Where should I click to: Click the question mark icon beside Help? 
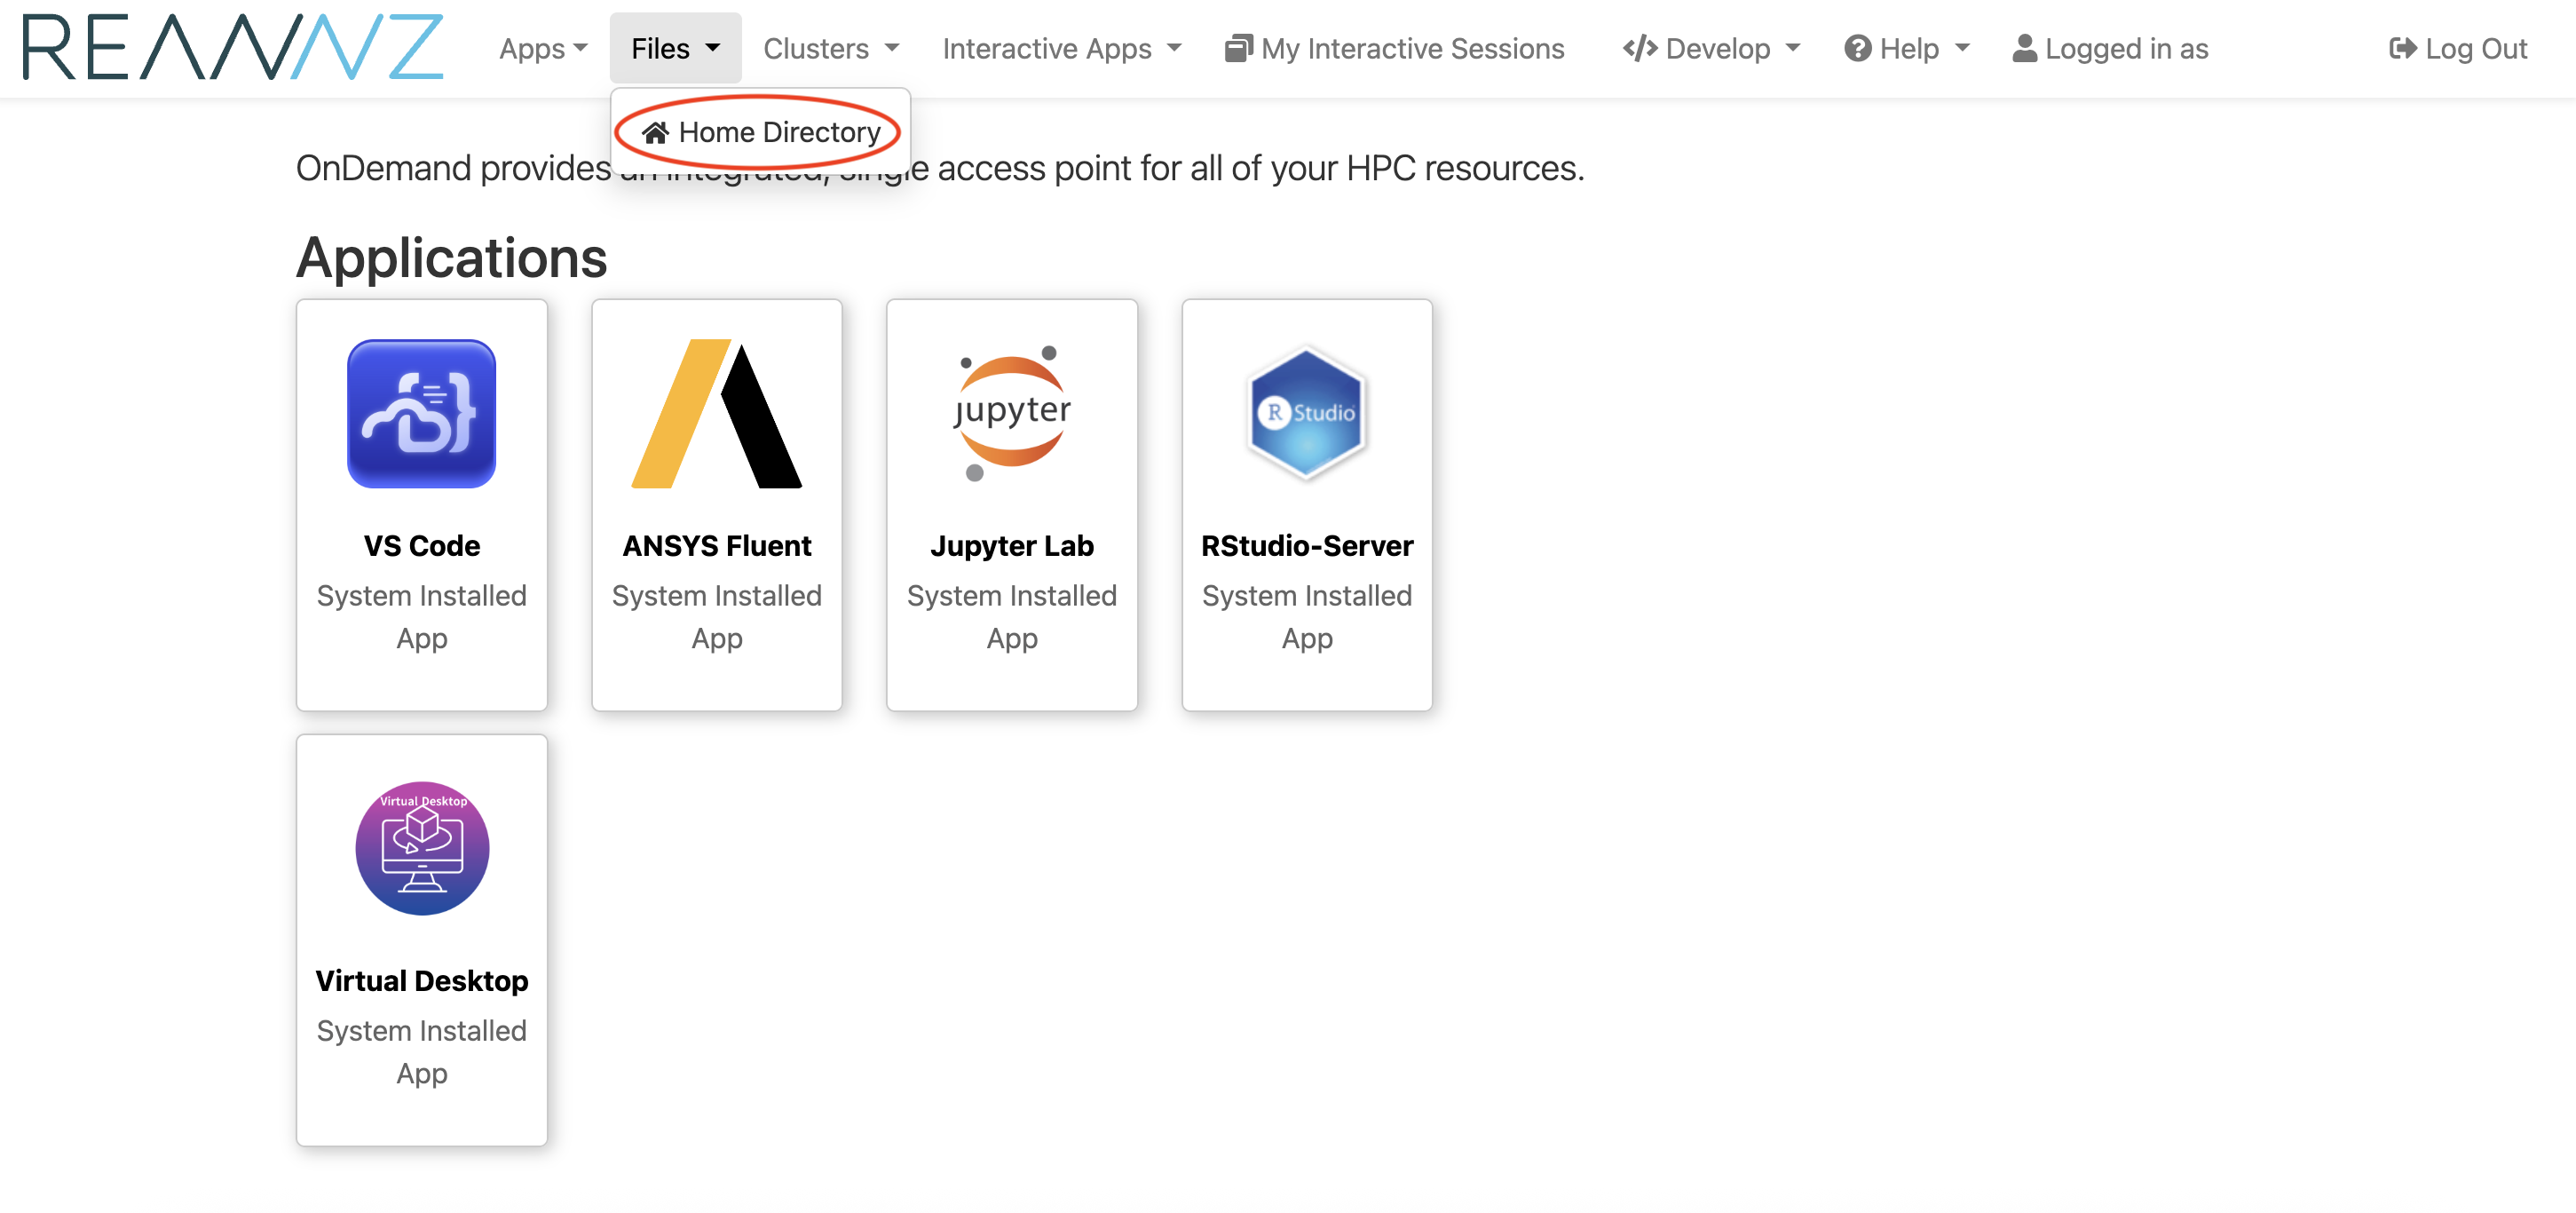[x=1858, y=48]
